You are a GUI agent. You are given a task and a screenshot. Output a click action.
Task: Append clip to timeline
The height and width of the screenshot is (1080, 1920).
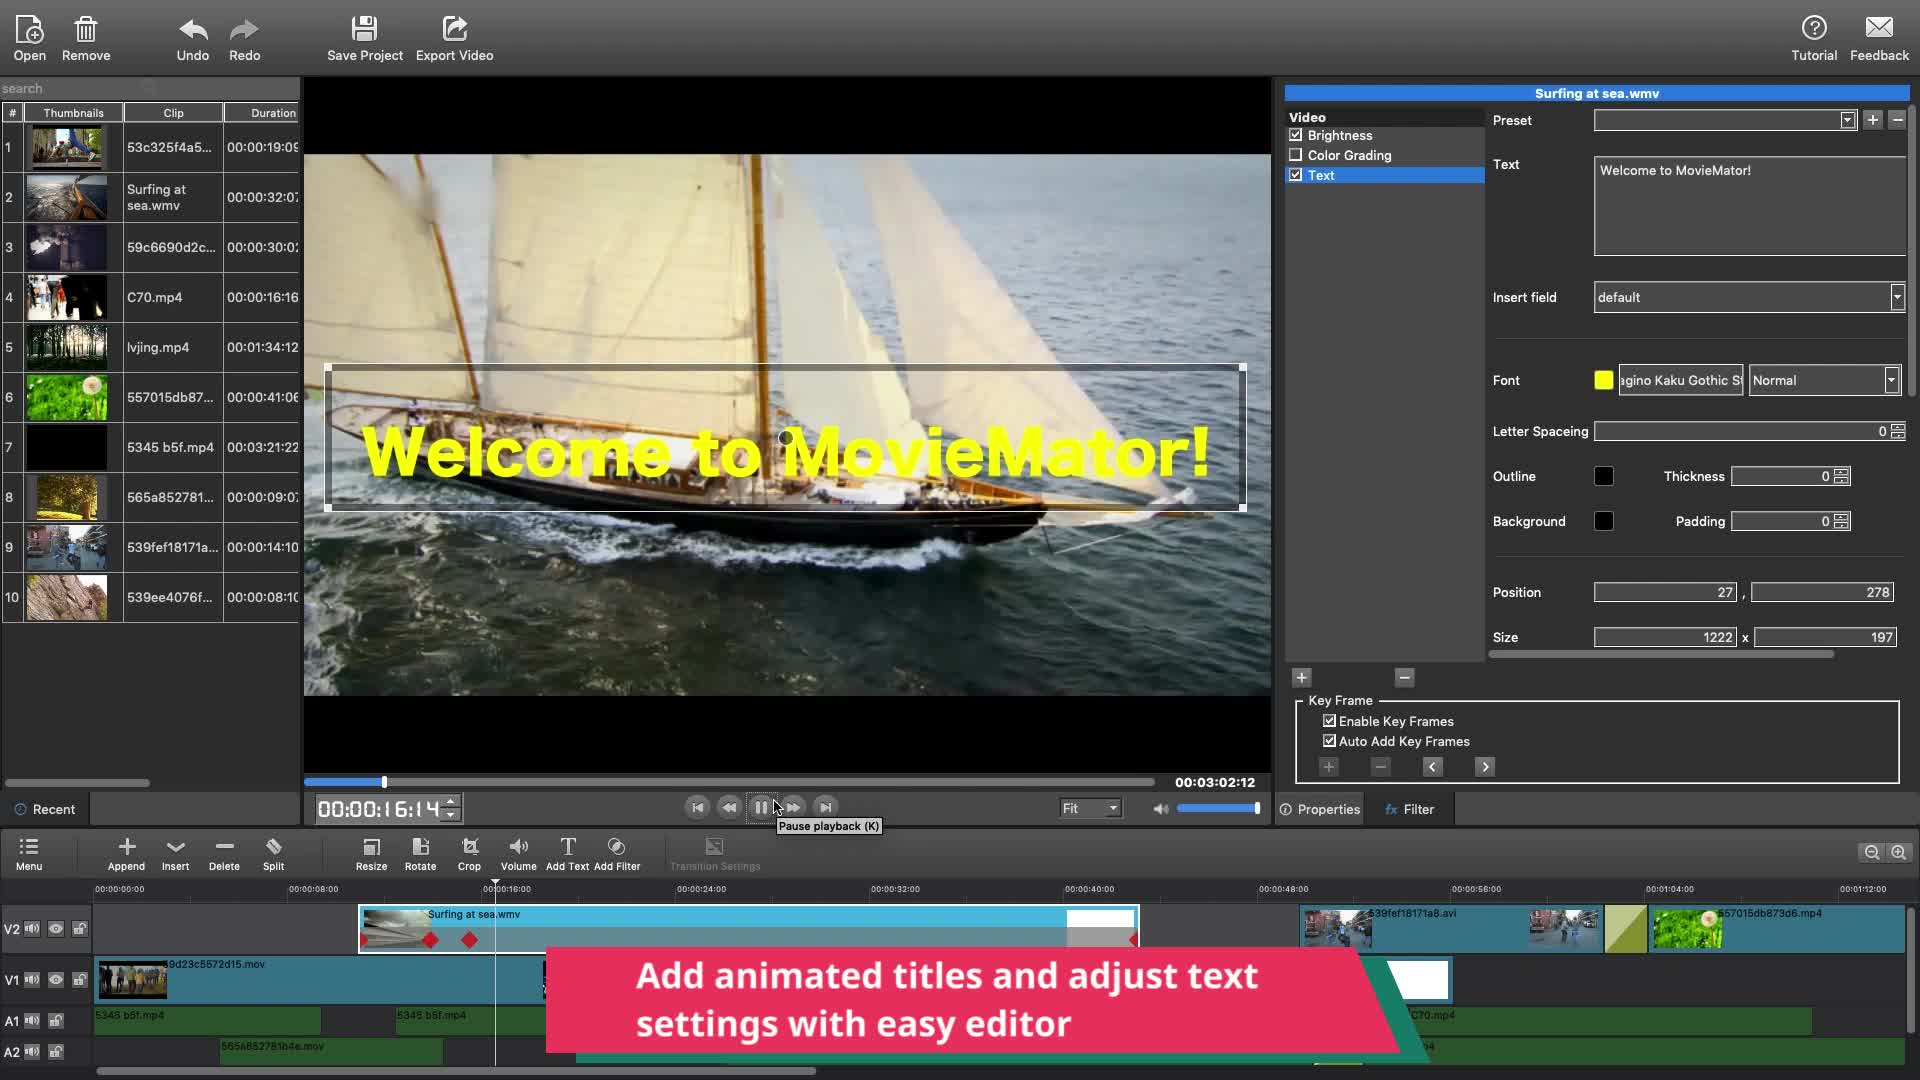[126, 848]
